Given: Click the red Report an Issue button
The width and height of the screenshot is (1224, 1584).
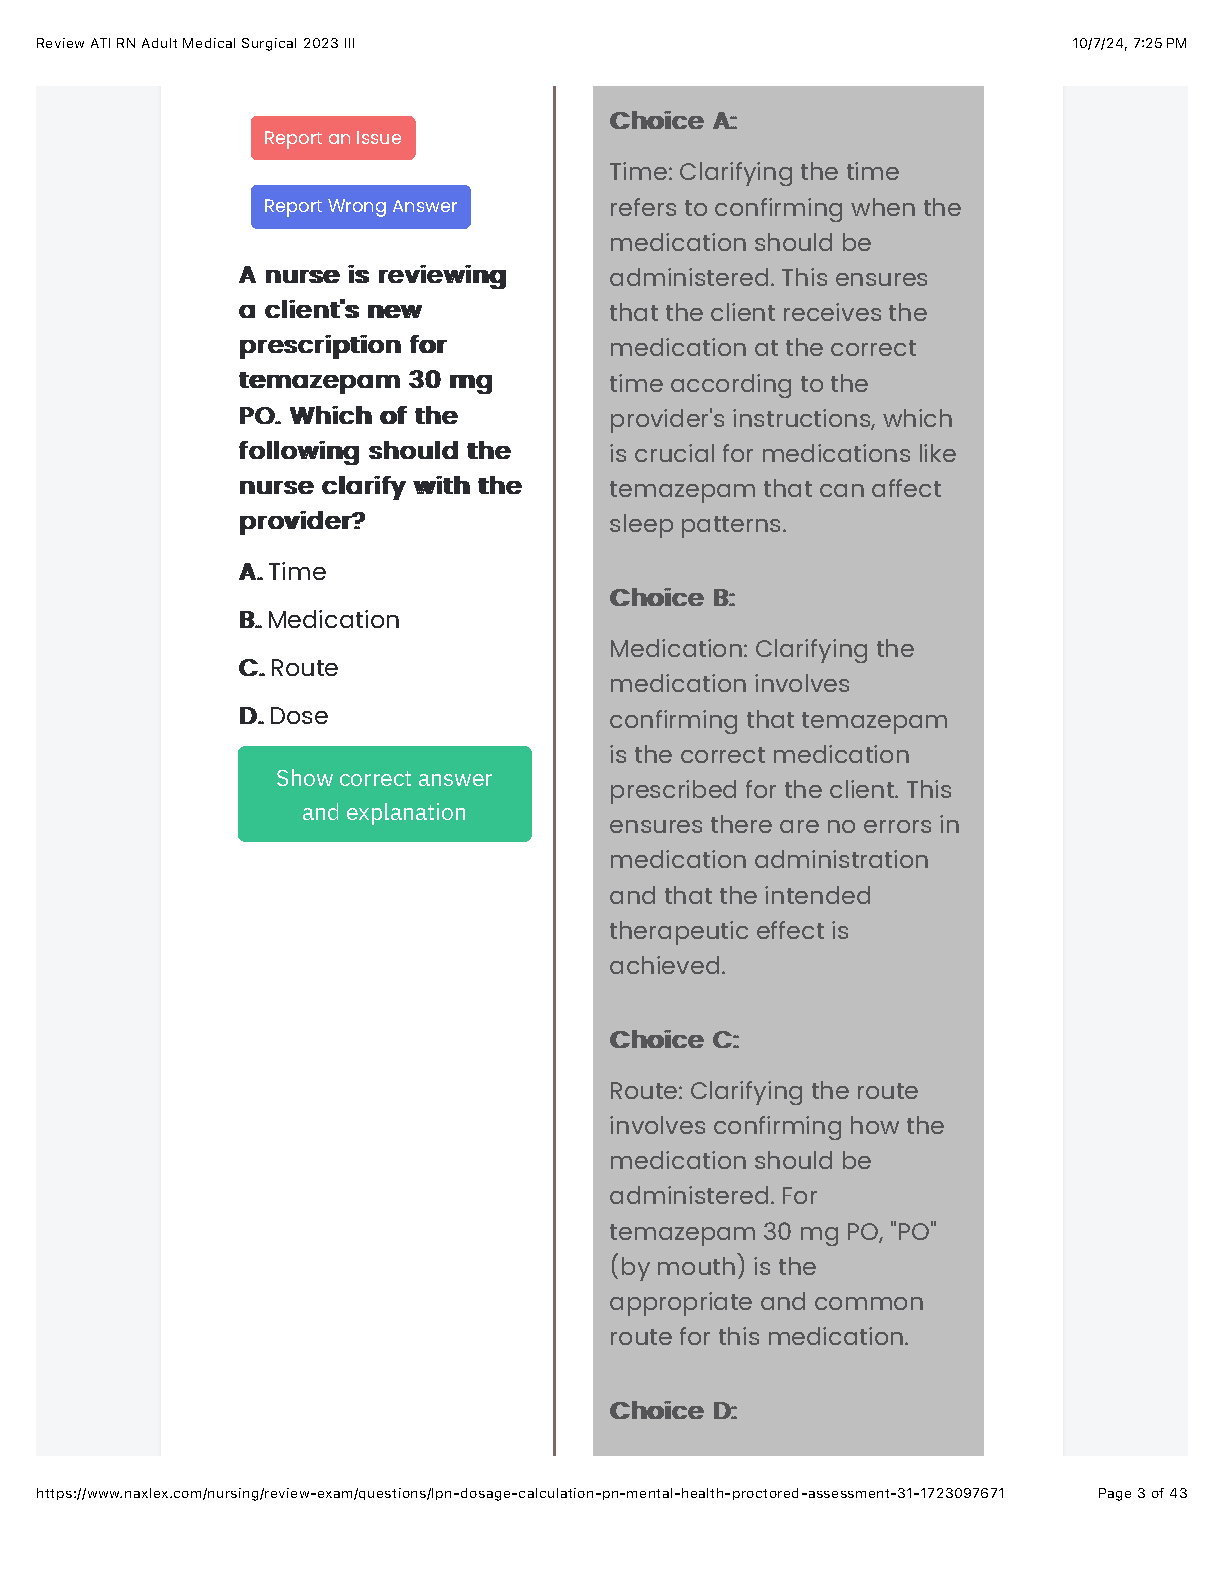Looking at the screenshot, I should (x=333, y=138).
